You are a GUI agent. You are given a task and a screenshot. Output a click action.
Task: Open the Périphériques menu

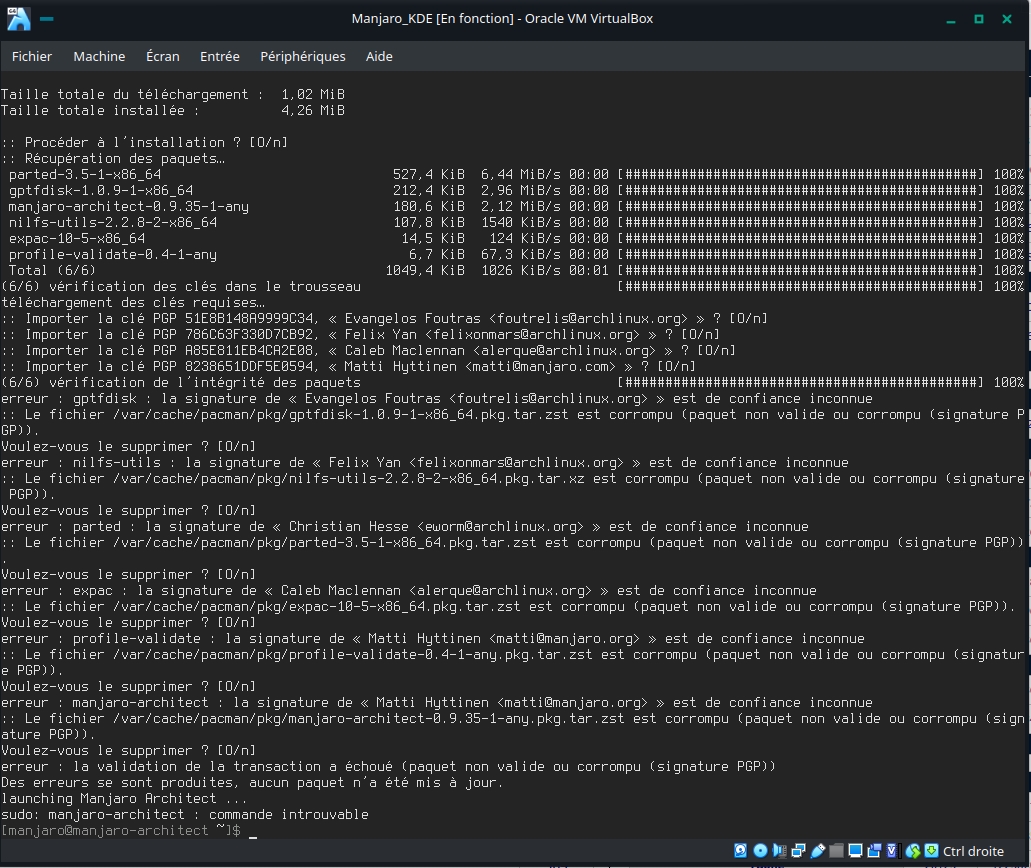[302, 56]
